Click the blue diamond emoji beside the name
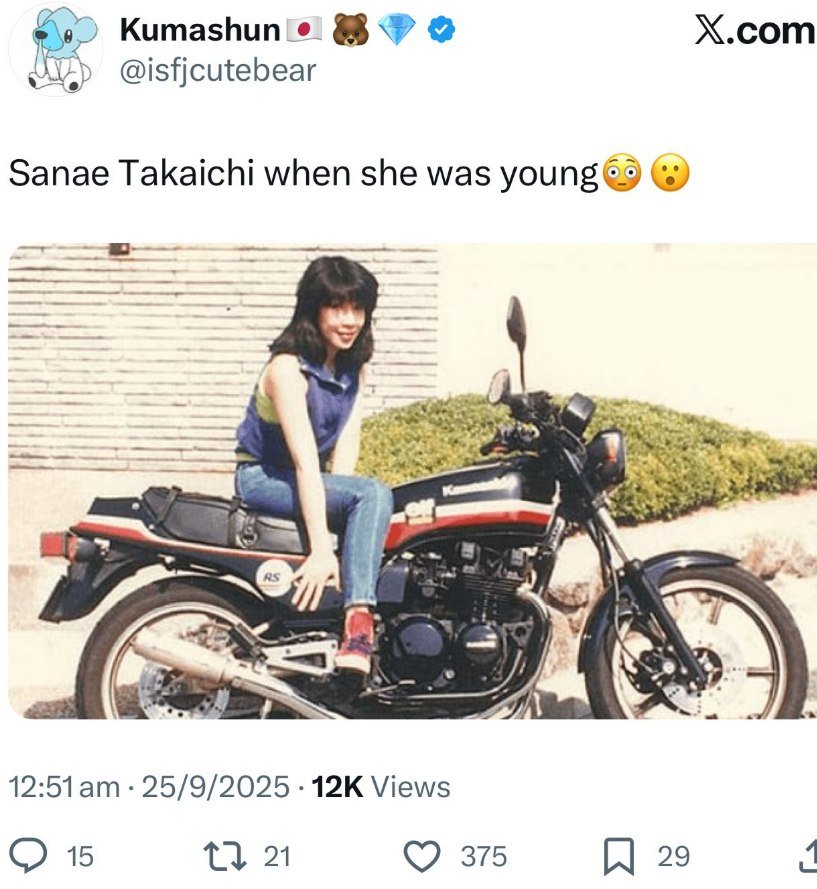The height and width of the screenshot is (889, 817). tap(398, 31)
